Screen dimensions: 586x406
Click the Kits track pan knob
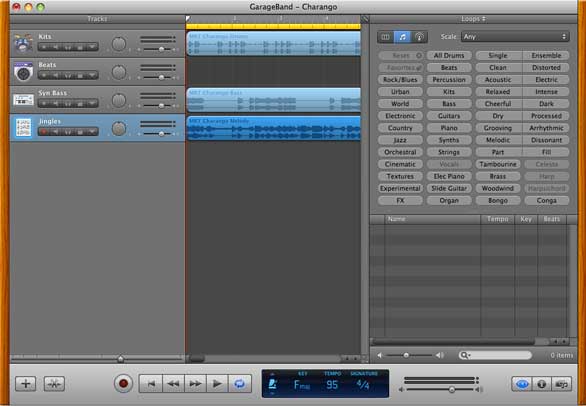tap(119, 44)
